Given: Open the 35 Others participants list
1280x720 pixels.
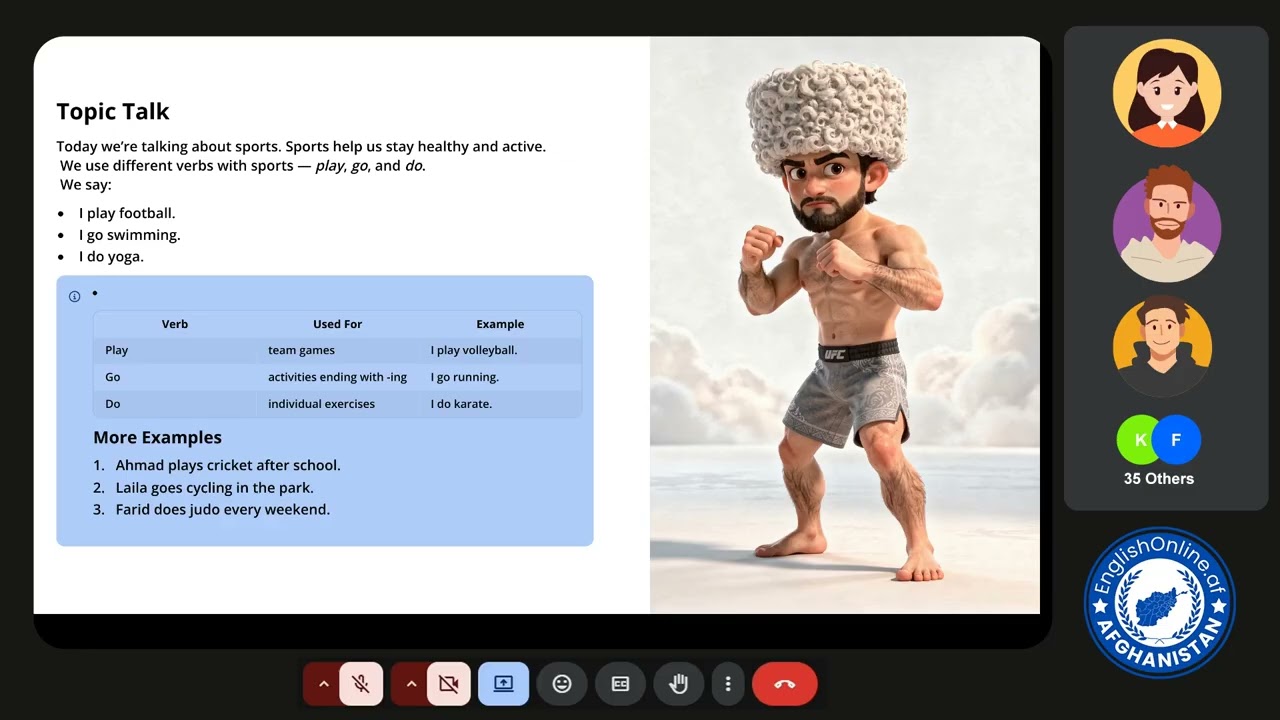Looking at the screenshot, I should (1158, 478).
